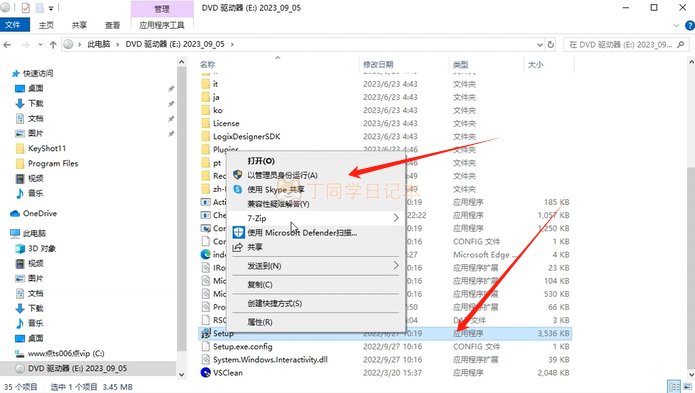Select the ja folder icon

pos(206,97)
